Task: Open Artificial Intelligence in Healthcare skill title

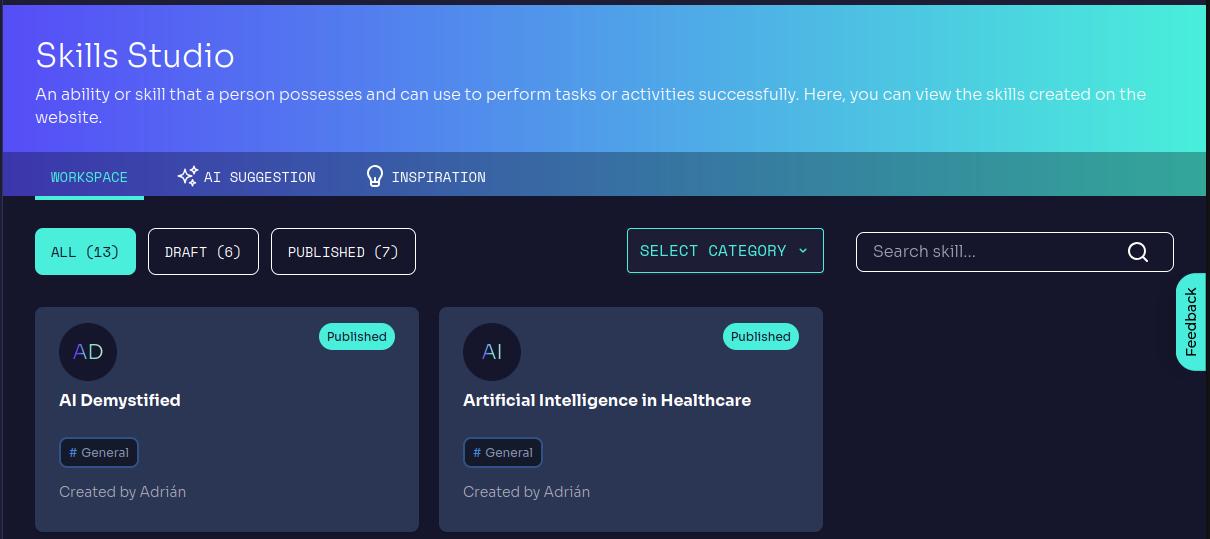Action: [x=607, y=400]
